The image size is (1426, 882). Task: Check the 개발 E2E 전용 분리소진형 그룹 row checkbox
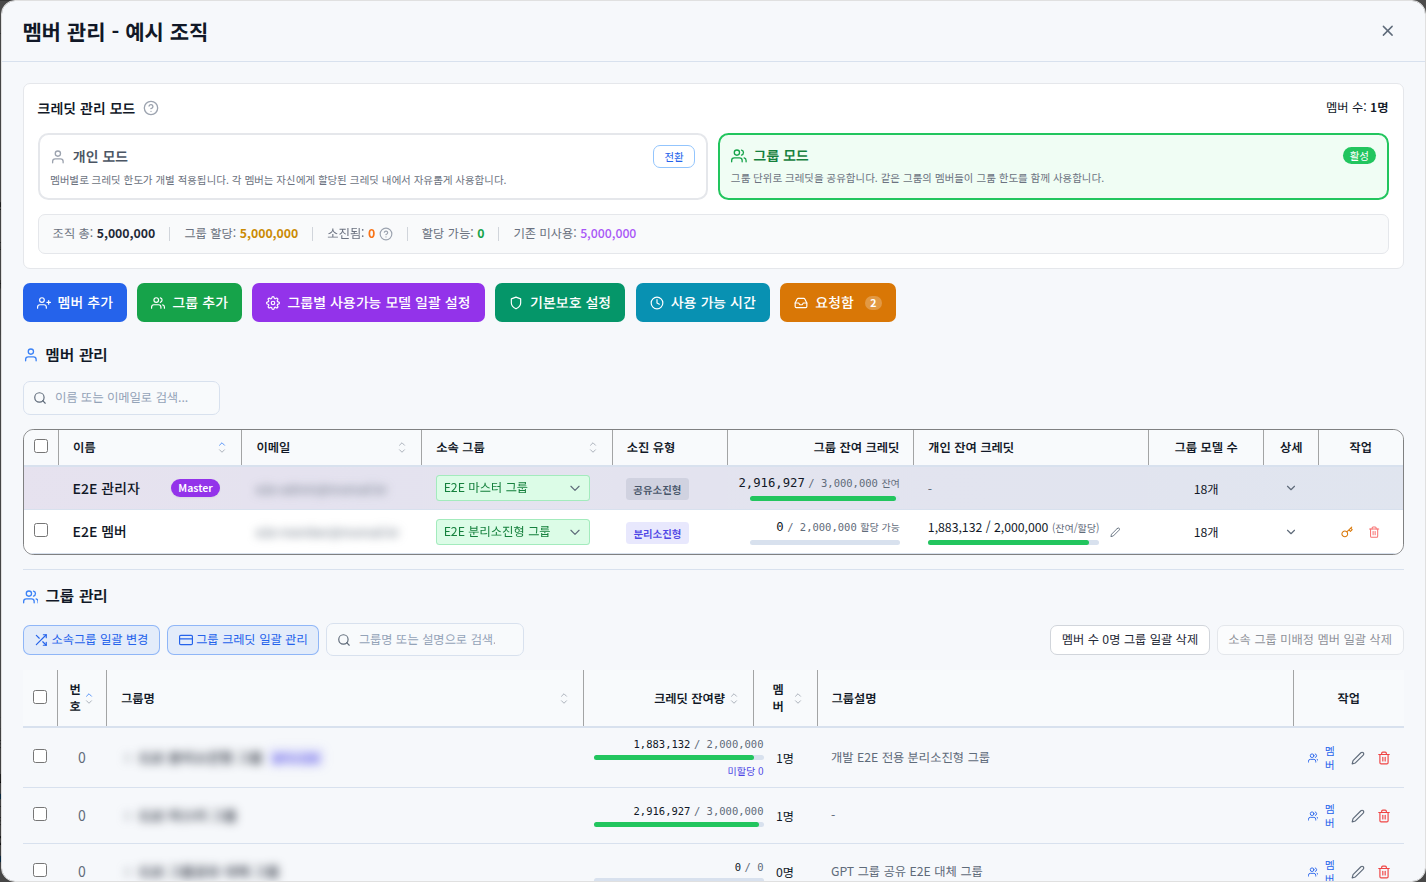point(40,756)
